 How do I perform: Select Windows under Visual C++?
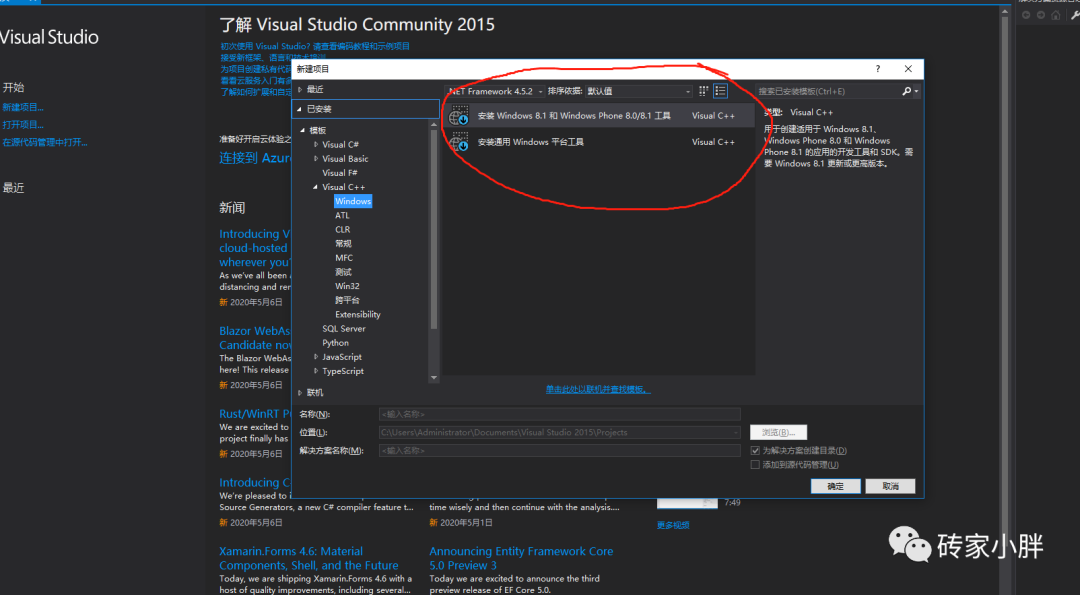pyautogui.click(x=353, y=201)
